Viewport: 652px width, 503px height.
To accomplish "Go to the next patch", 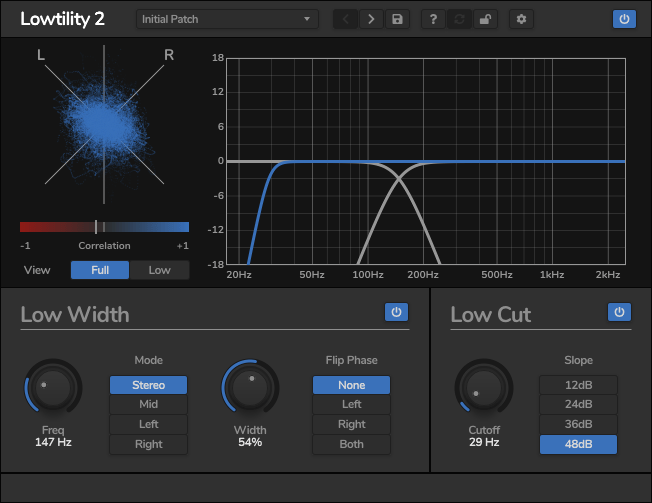I will pos(371,19).
